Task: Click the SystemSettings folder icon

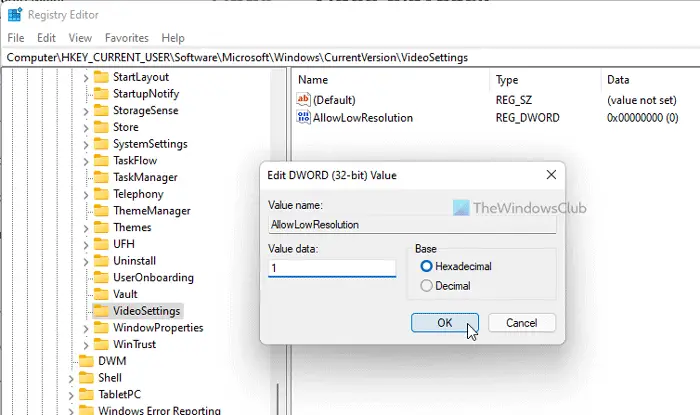Action: (x=101, y=144)
